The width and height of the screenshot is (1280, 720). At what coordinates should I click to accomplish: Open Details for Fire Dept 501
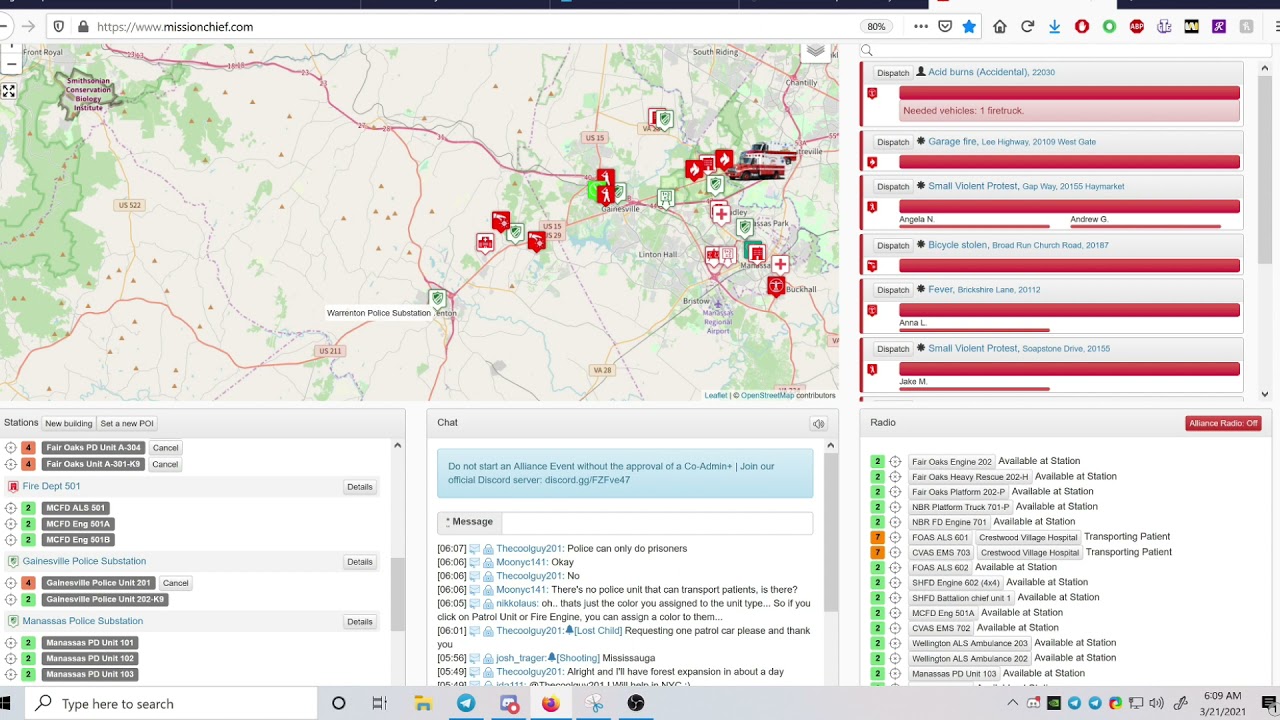pyautogui.click(x=359, y=487)
